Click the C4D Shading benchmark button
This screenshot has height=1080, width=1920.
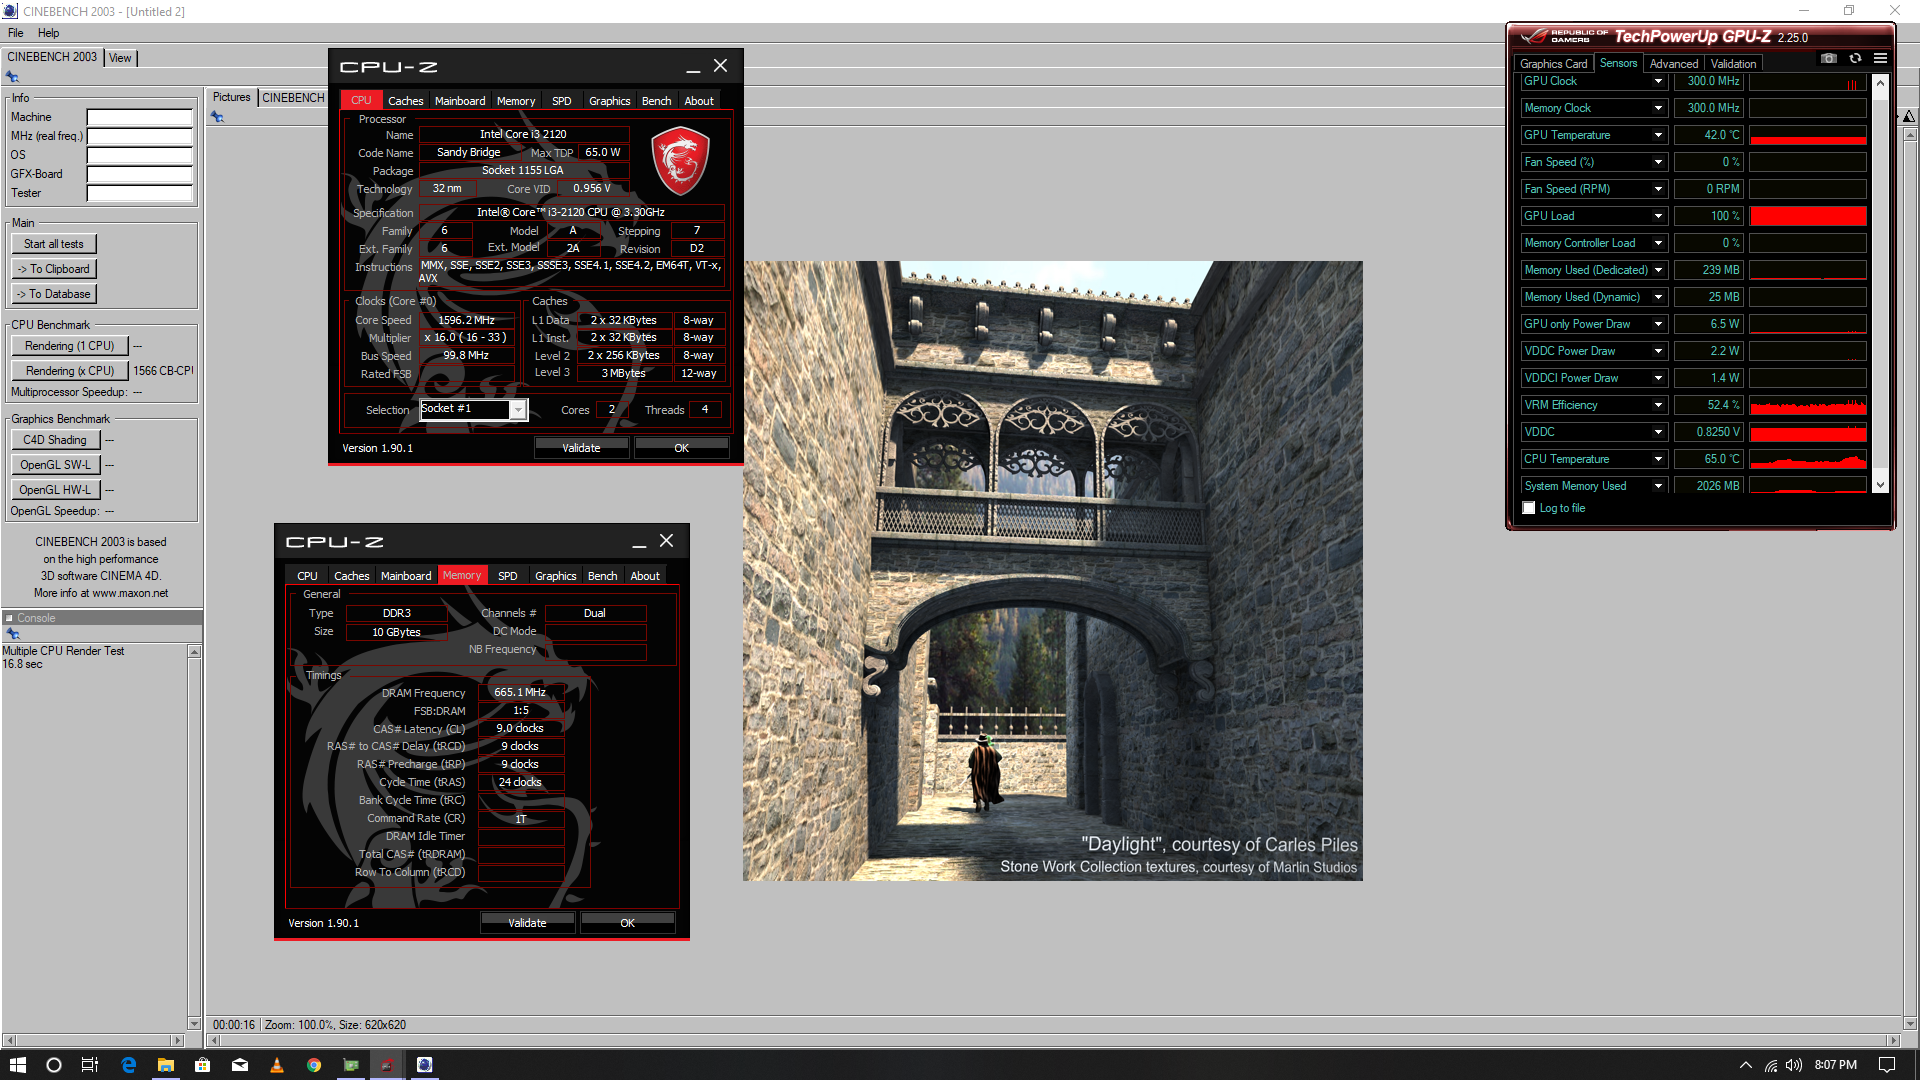click(x=55, y=440)
